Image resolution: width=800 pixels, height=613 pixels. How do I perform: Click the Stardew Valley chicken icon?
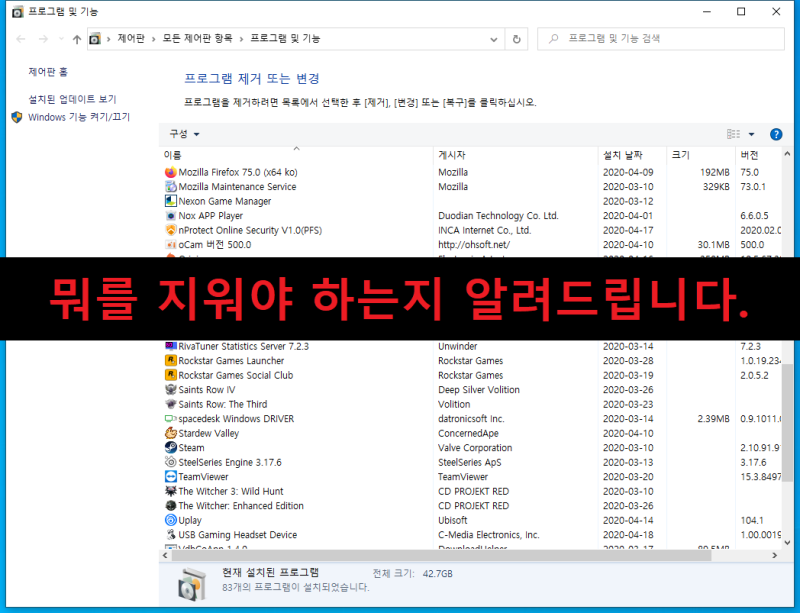point(170,433)
